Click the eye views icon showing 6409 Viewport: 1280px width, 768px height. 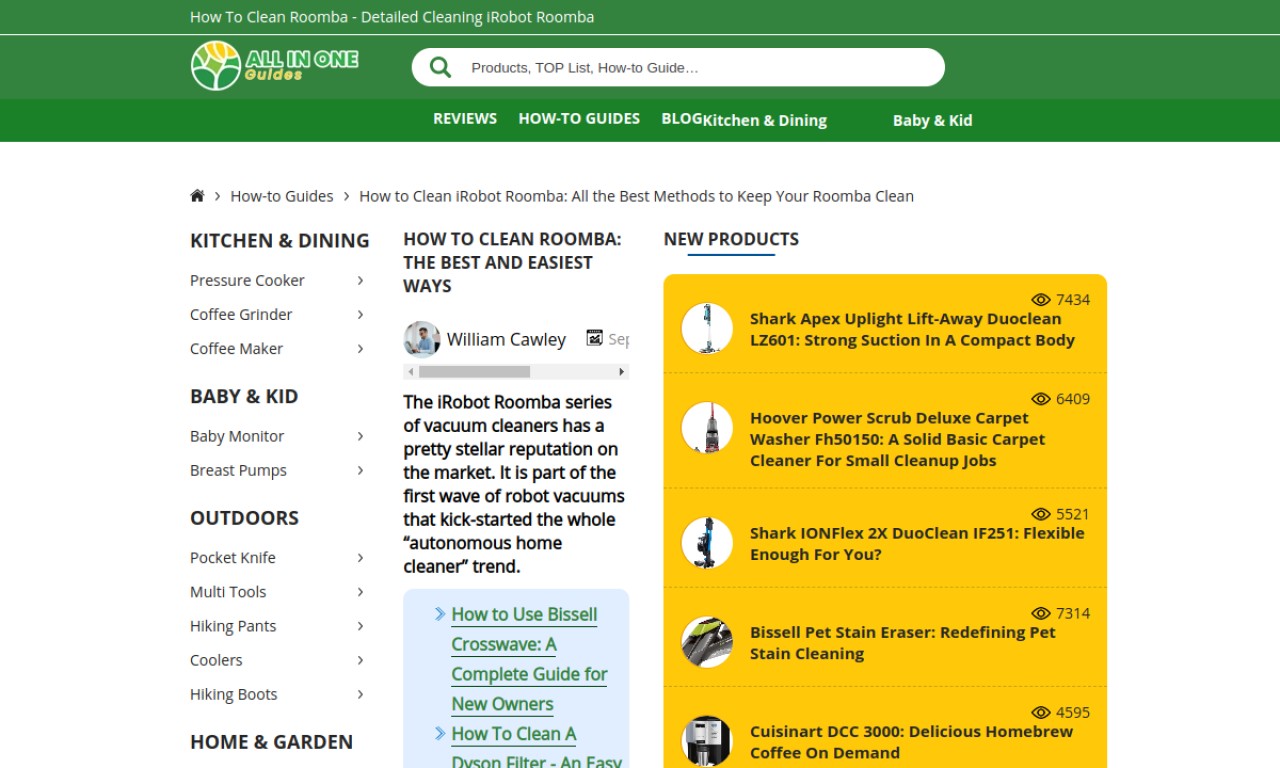click(1041, 399)
